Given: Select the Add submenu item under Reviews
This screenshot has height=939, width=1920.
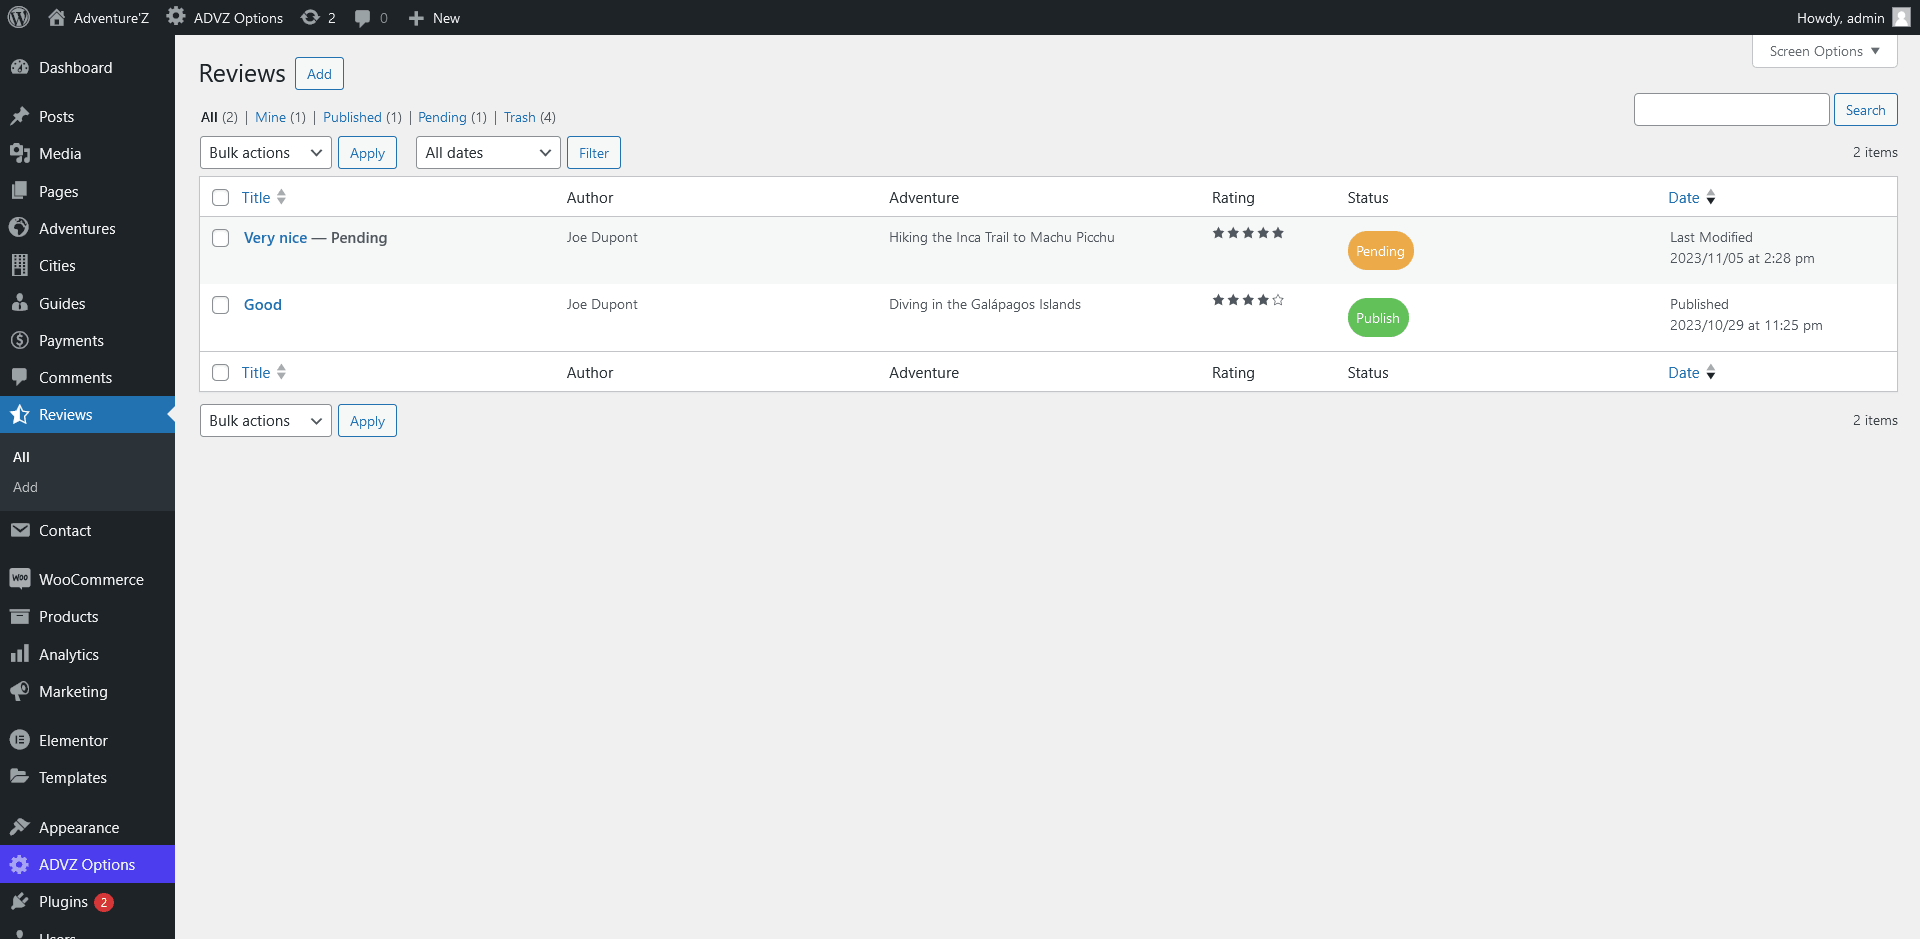Looking at the screenshot, I should [x=25, y=487].
